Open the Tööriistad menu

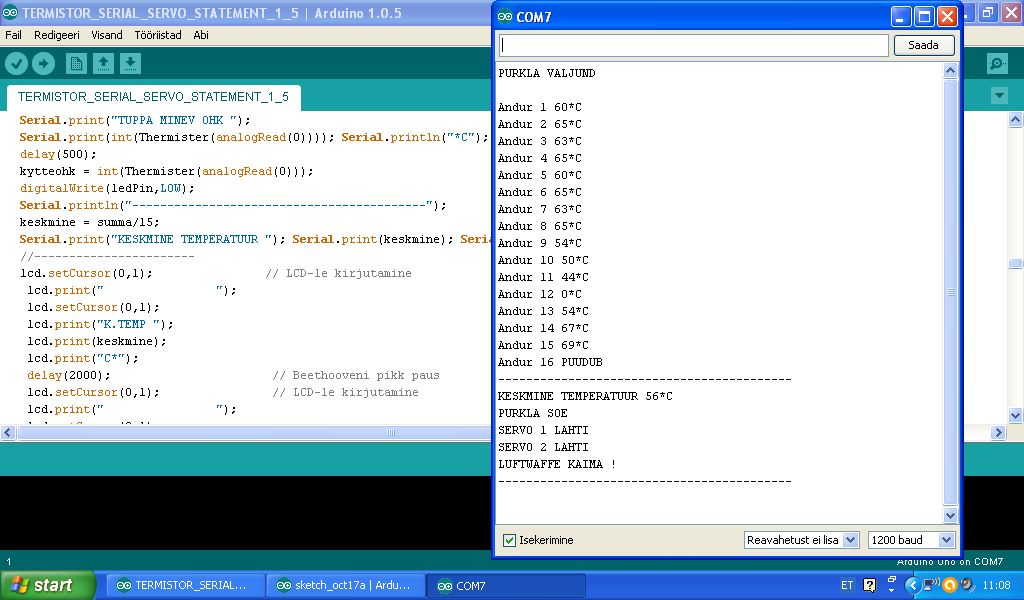click(x=158, y=35)
